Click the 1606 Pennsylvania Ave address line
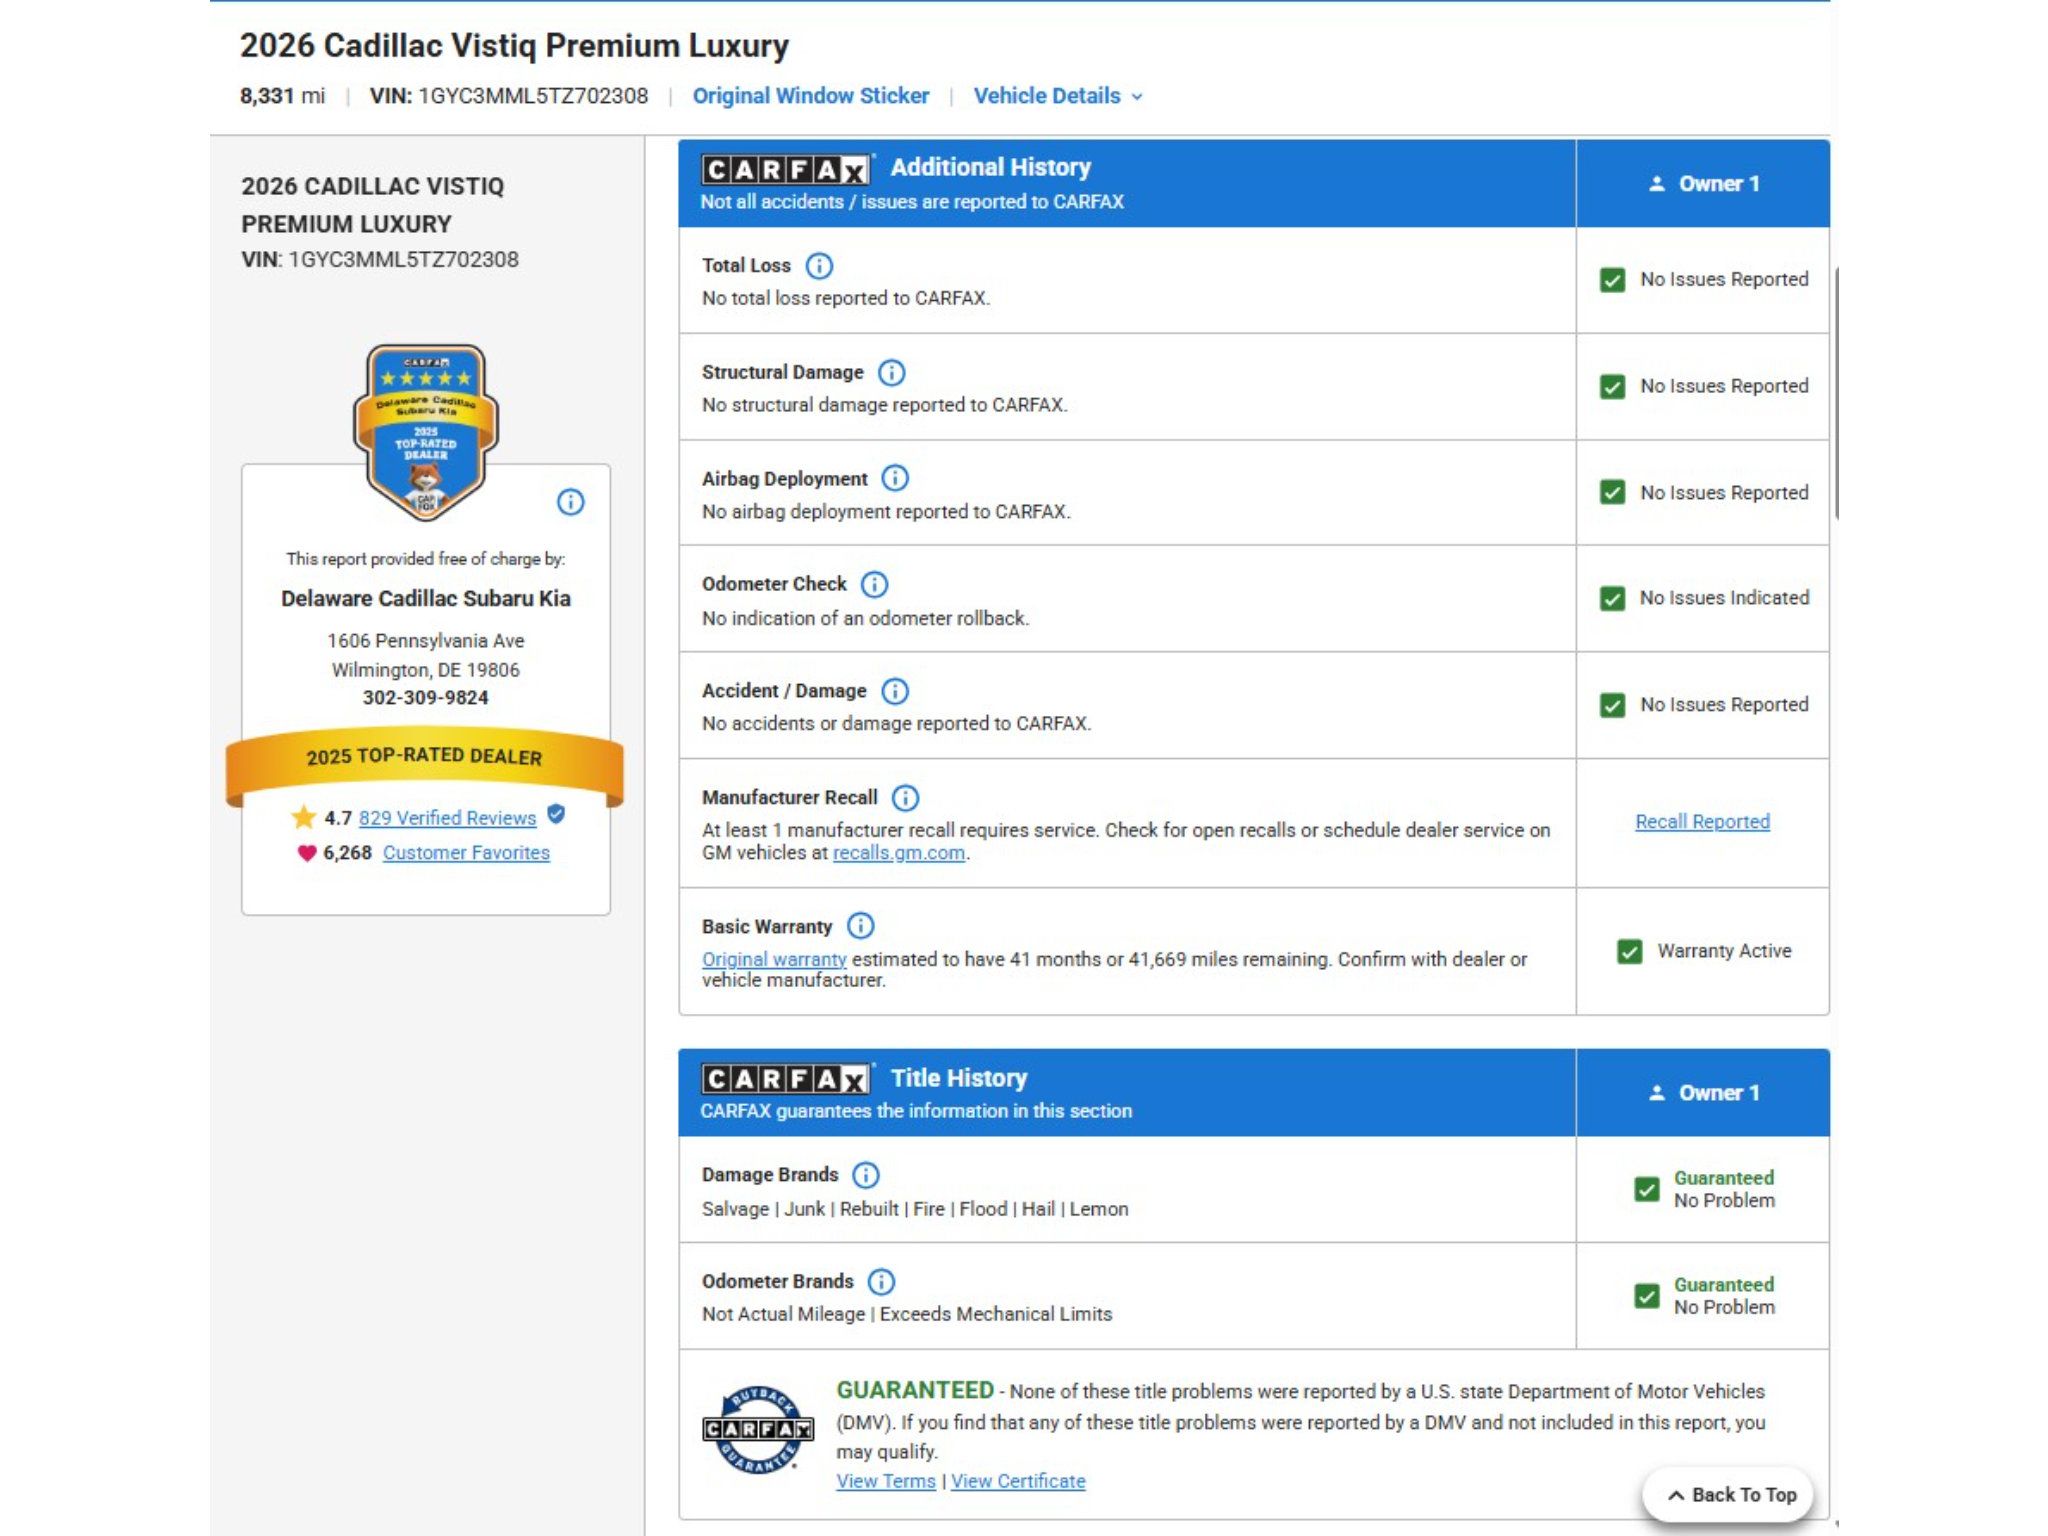The height and width of the screenshot is (1536, 2048). coord(426,640)
